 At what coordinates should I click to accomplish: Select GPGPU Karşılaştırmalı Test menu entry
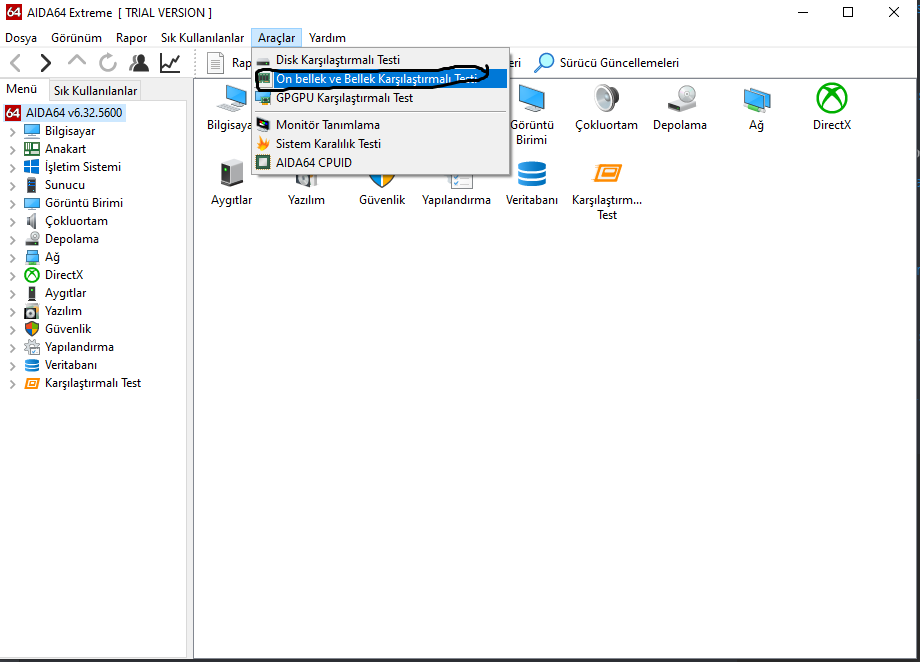(x=380, y=97)
